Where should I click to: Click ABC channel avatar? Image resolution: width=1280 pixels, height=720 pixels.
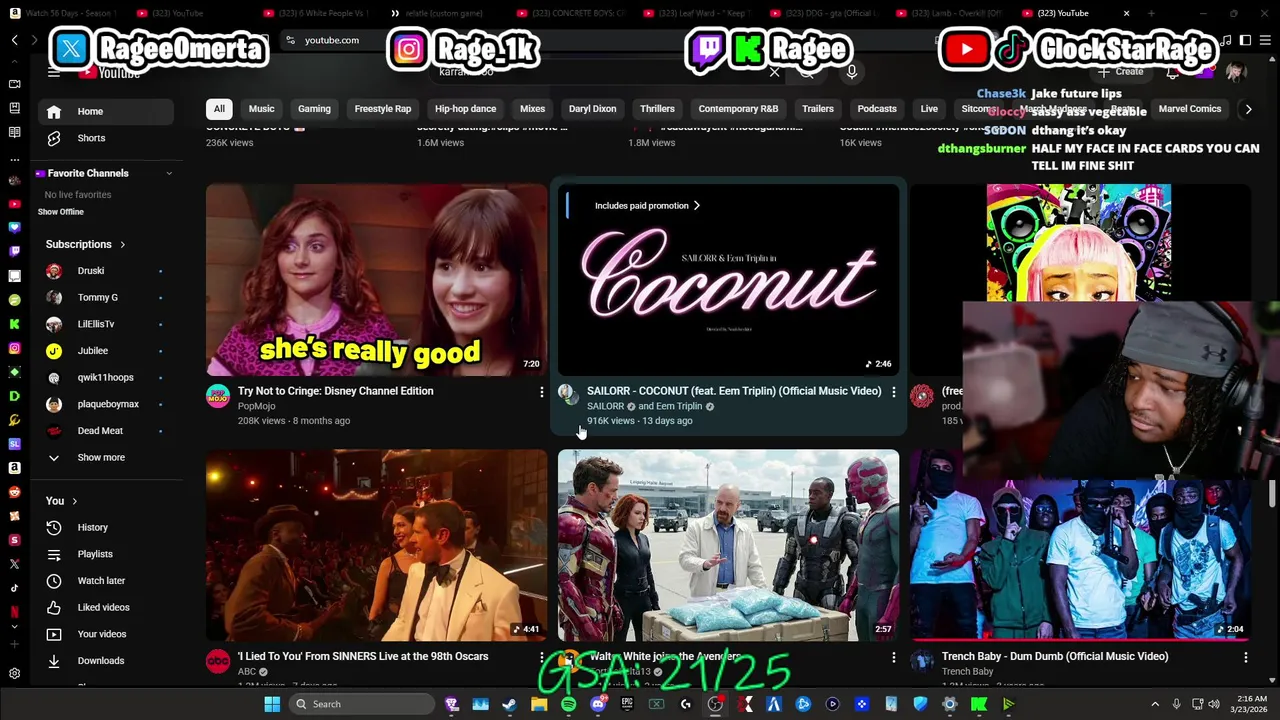[x=218, y=662]
